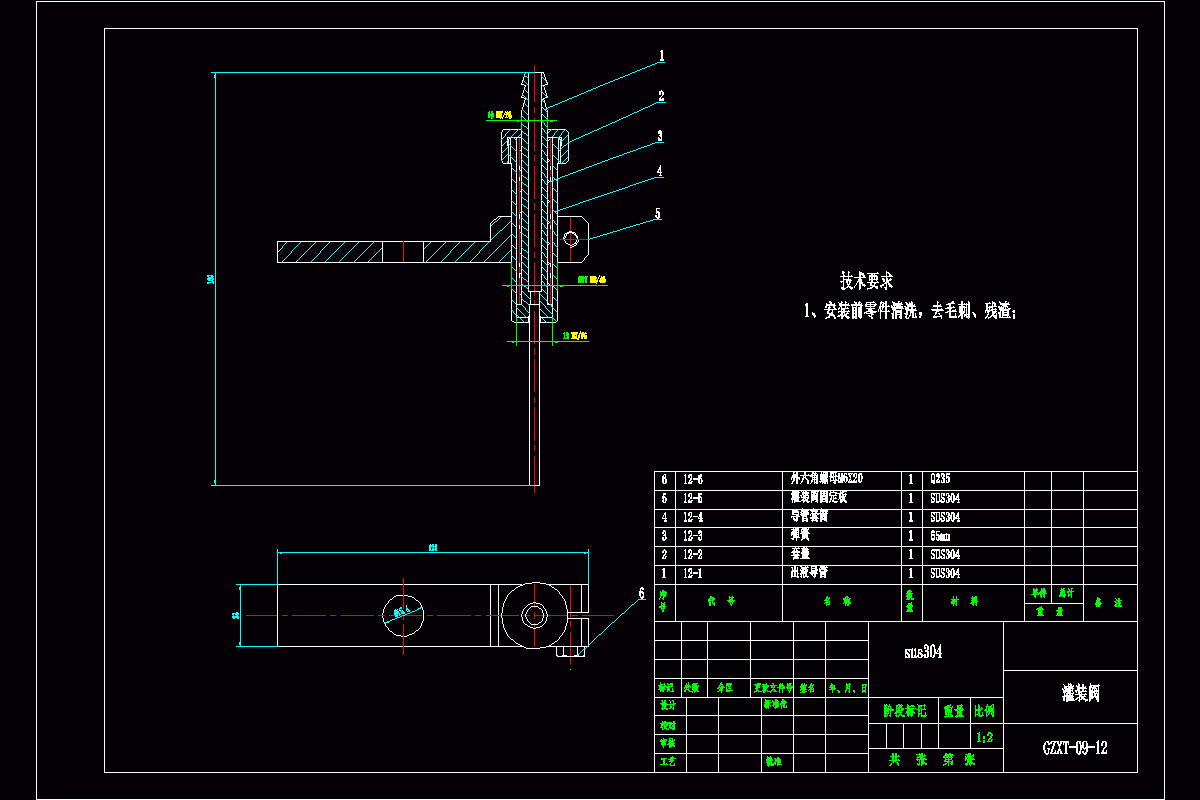
Task: Click part code 12-5 in parts list
Action: click(x=693, y=498)
